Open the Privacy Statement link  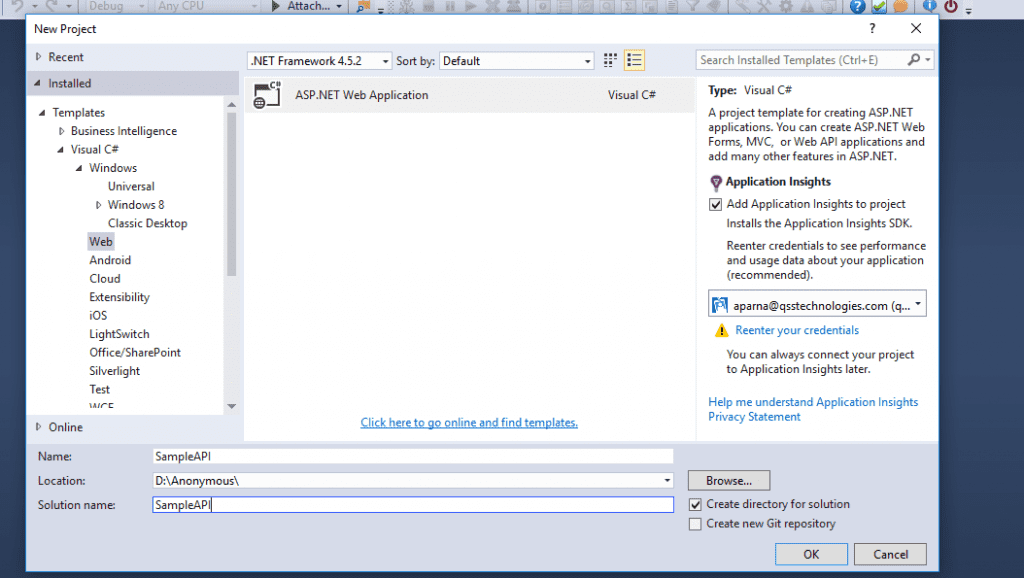(x=754, y=417)
